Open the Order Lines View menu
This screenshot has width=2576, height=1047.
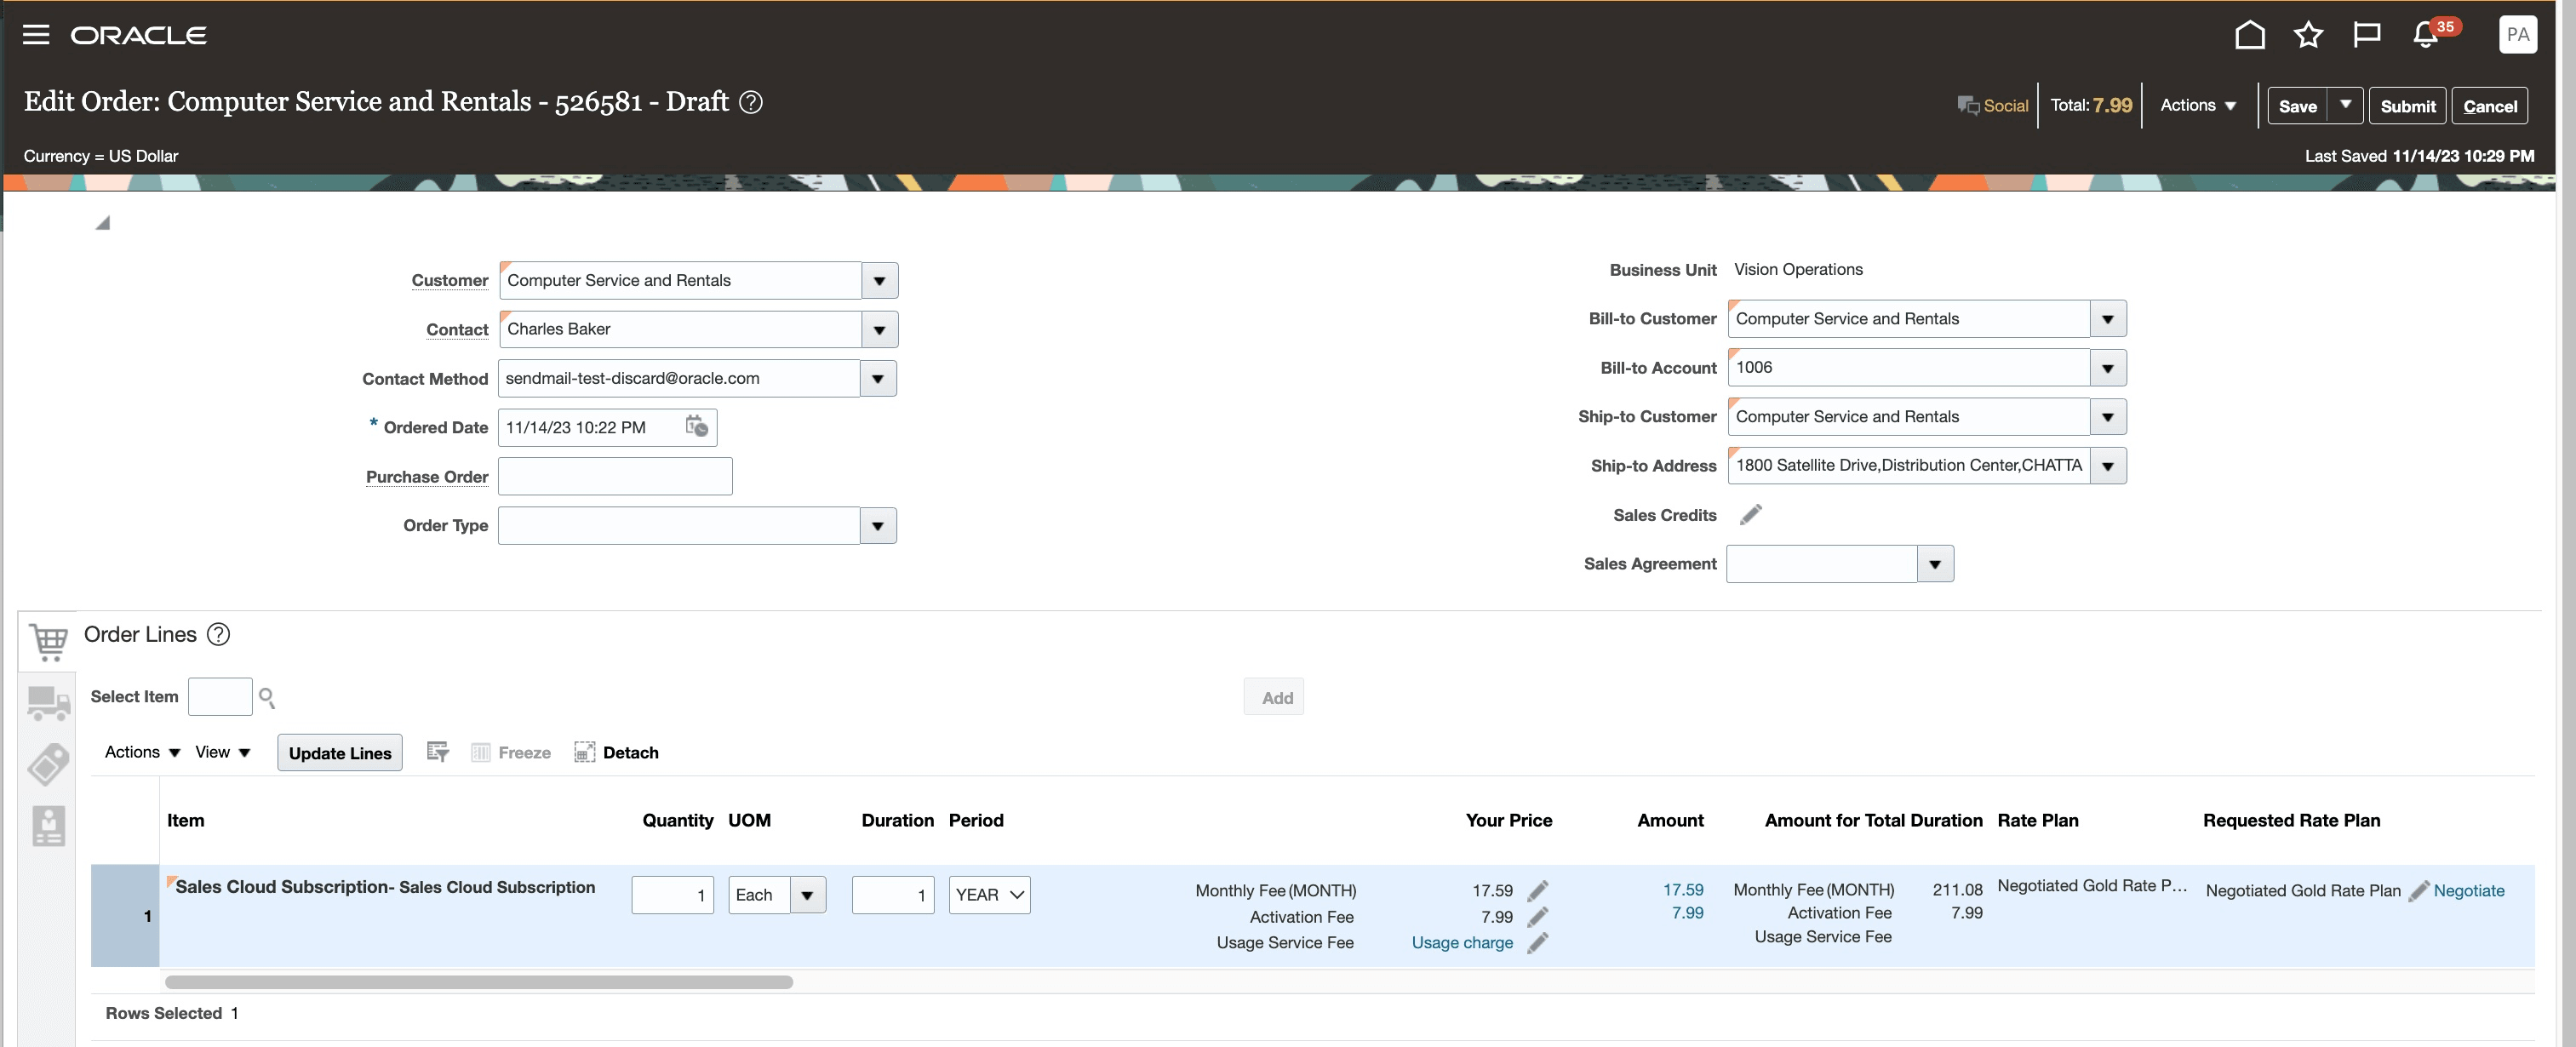click(222, 752)
